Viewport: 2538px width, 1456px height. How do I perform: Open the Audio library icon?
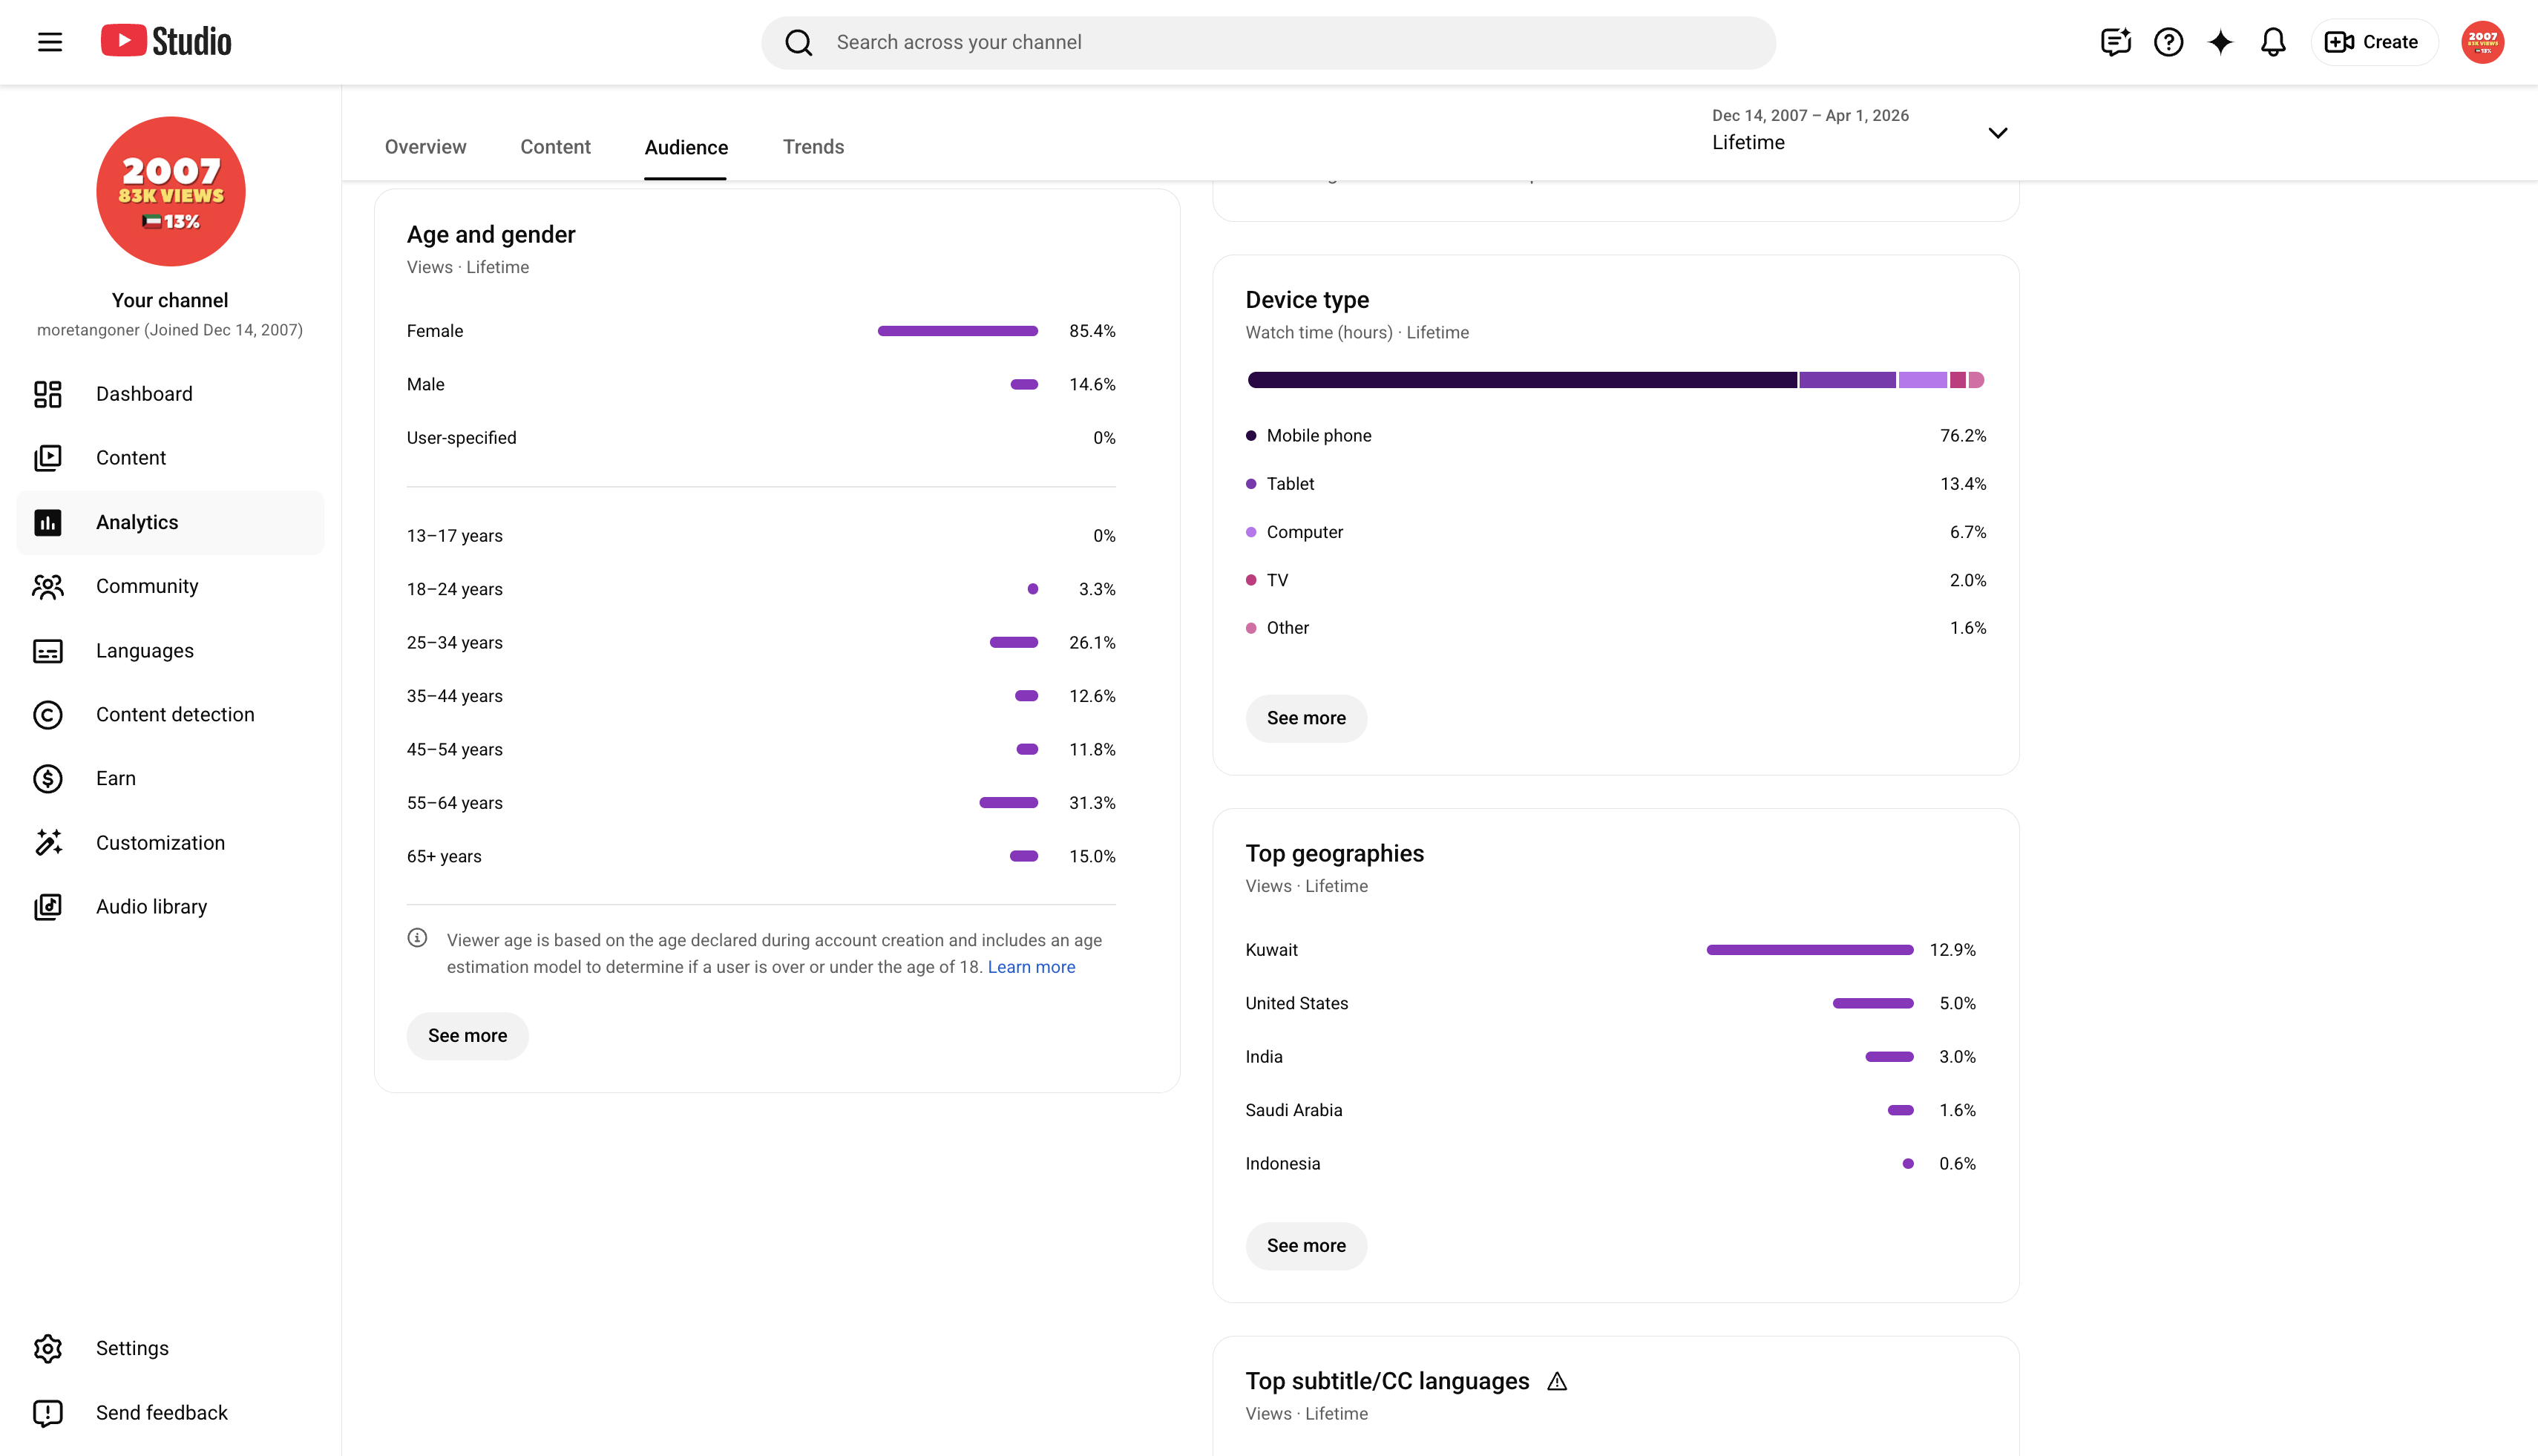(x=48, y=906)
